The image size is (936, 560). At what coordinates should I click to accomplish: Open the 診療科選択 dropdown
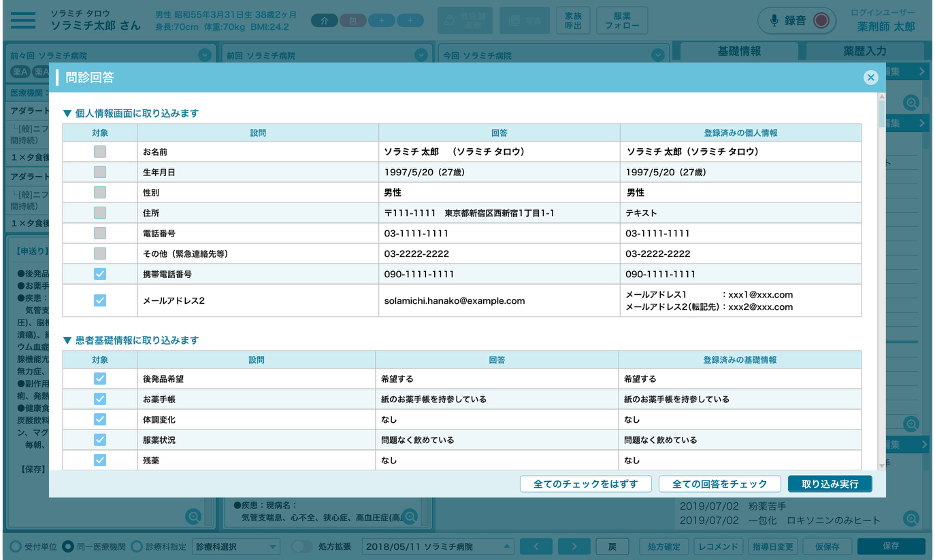[236, 547]
